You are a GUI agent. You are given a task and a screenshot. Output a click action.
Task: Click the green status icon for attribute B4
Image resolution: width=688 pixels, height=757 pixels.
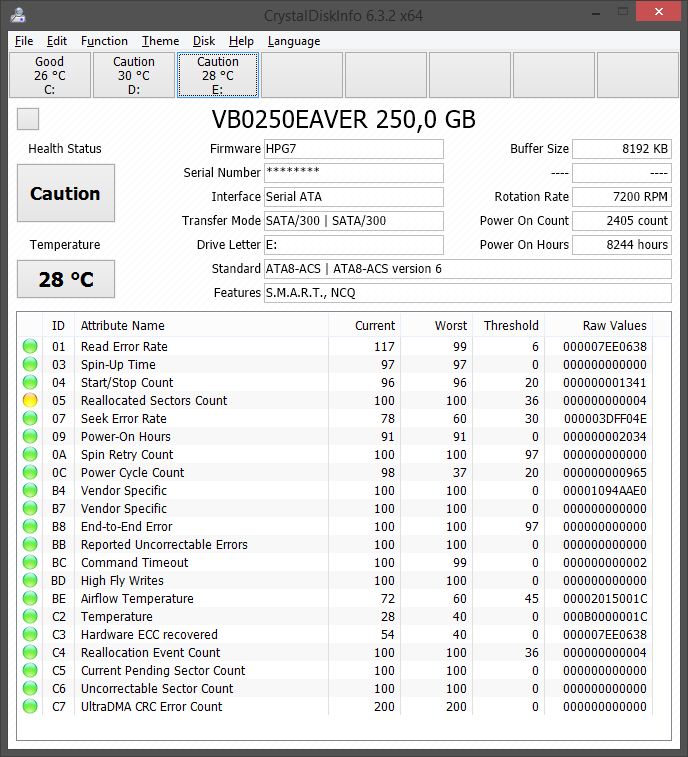(30, 490)
